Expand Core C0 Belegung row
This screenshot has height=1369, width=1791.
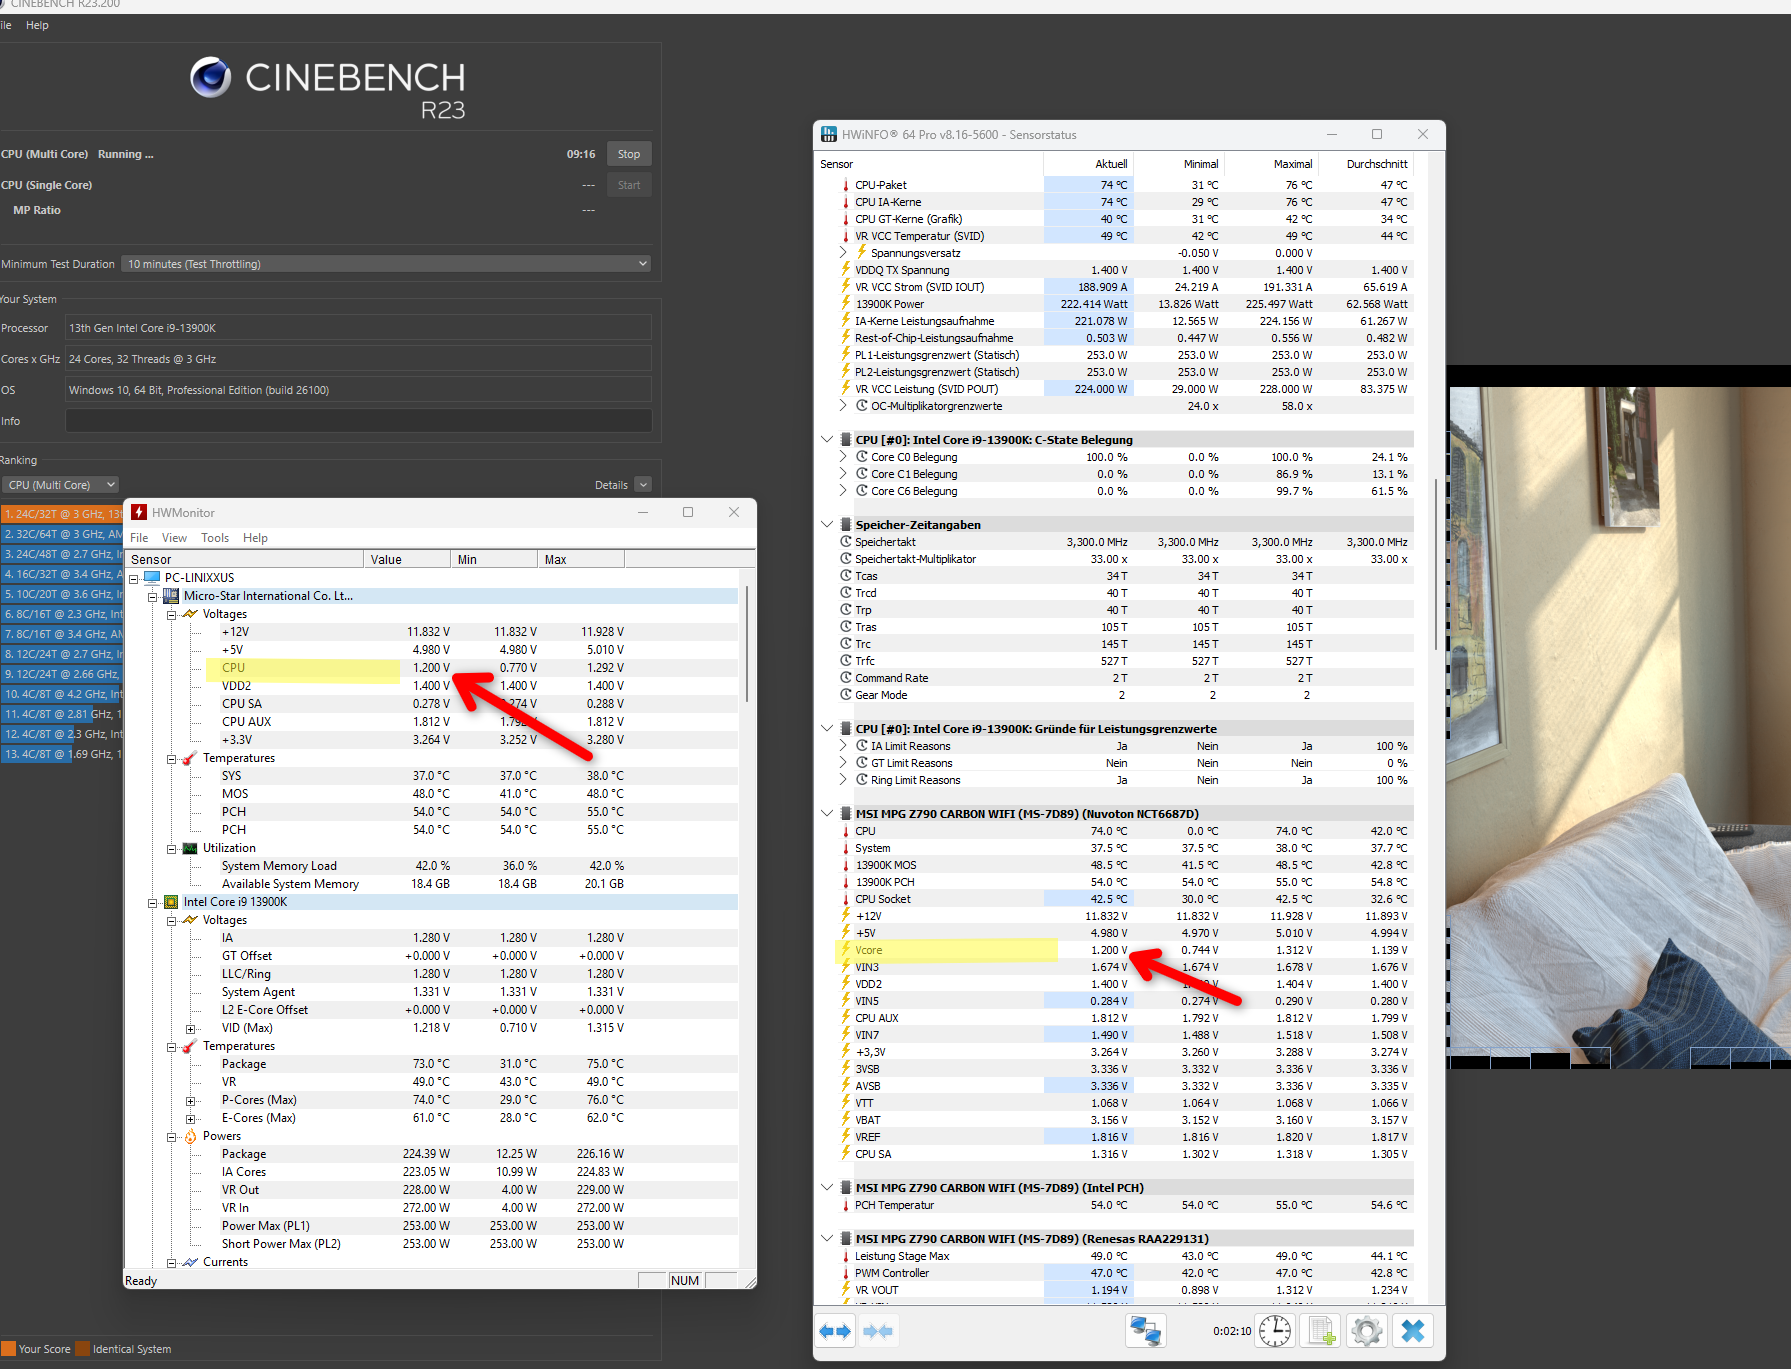pyautogui.click(x=844, y=457)
